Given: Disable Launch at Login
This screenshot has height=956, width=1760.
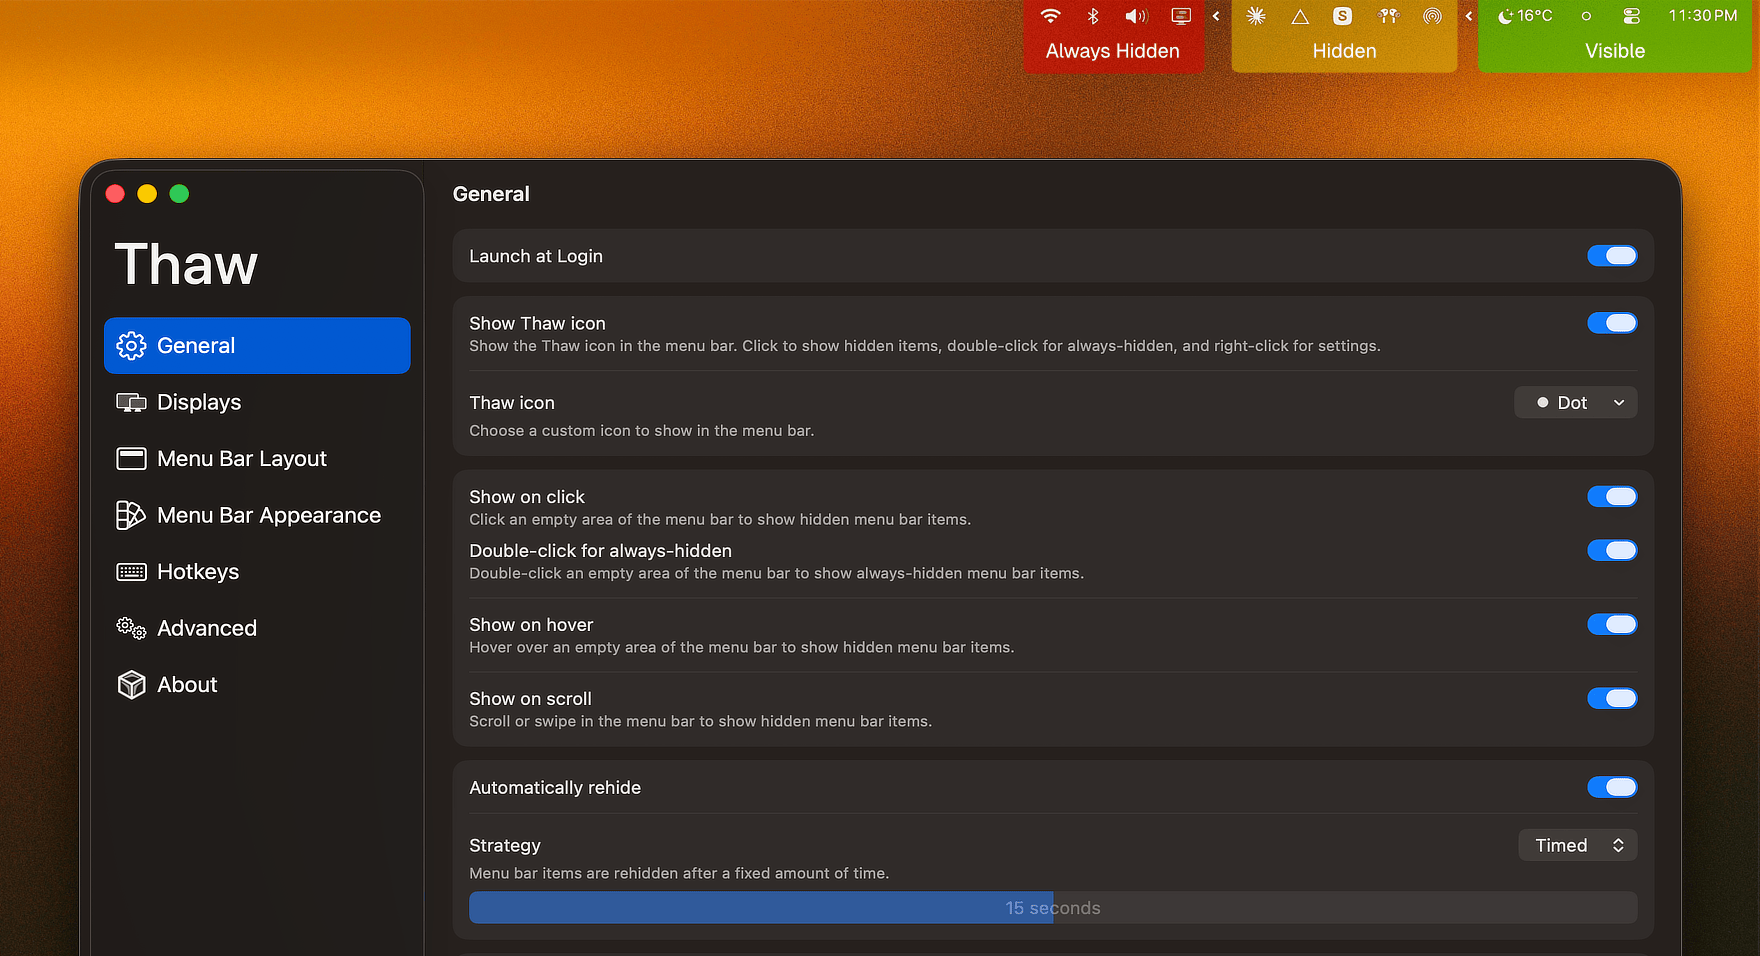Looking at the screenshot, I should tap(1612, 256).
